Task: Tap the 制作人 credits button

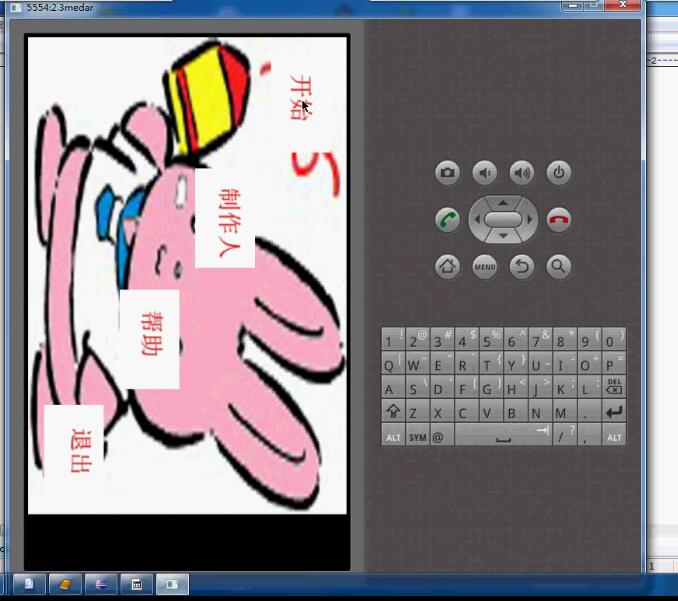Action: click(225, 218)
